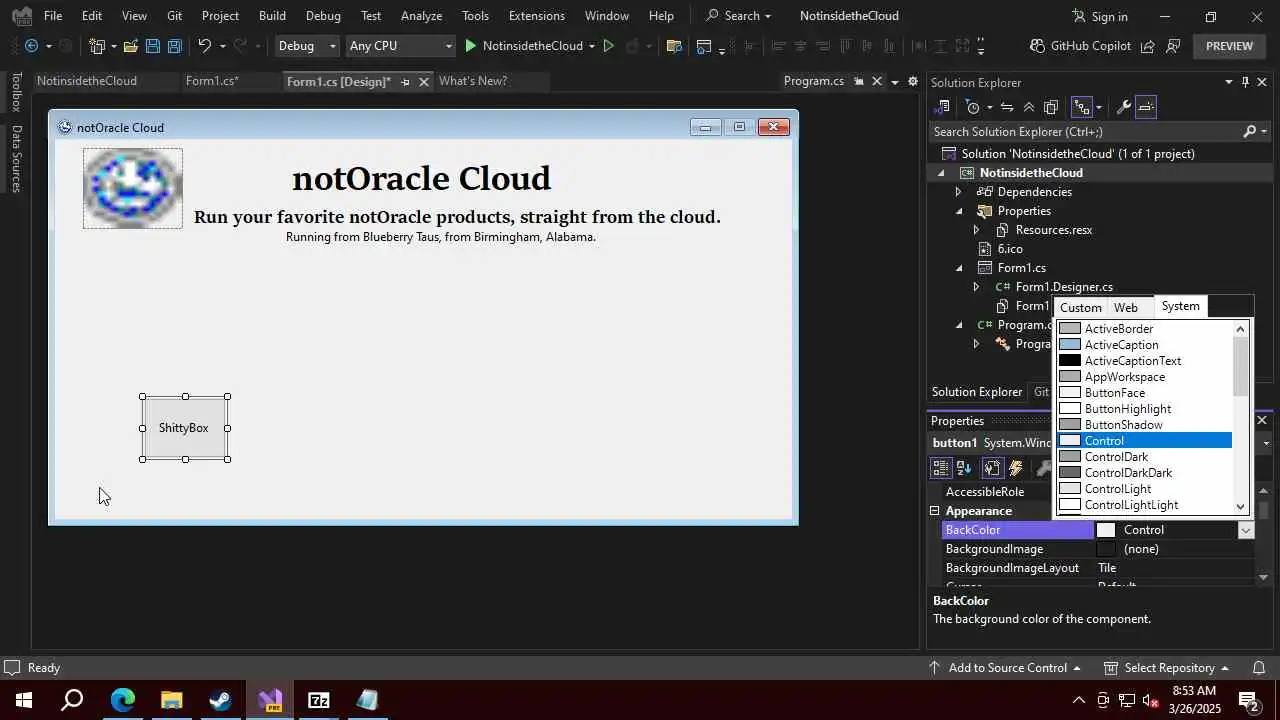Toggle auto-hide pin on Solution Explorer
This screenshot has height=720, width=1280.
tap(1245, 82)
